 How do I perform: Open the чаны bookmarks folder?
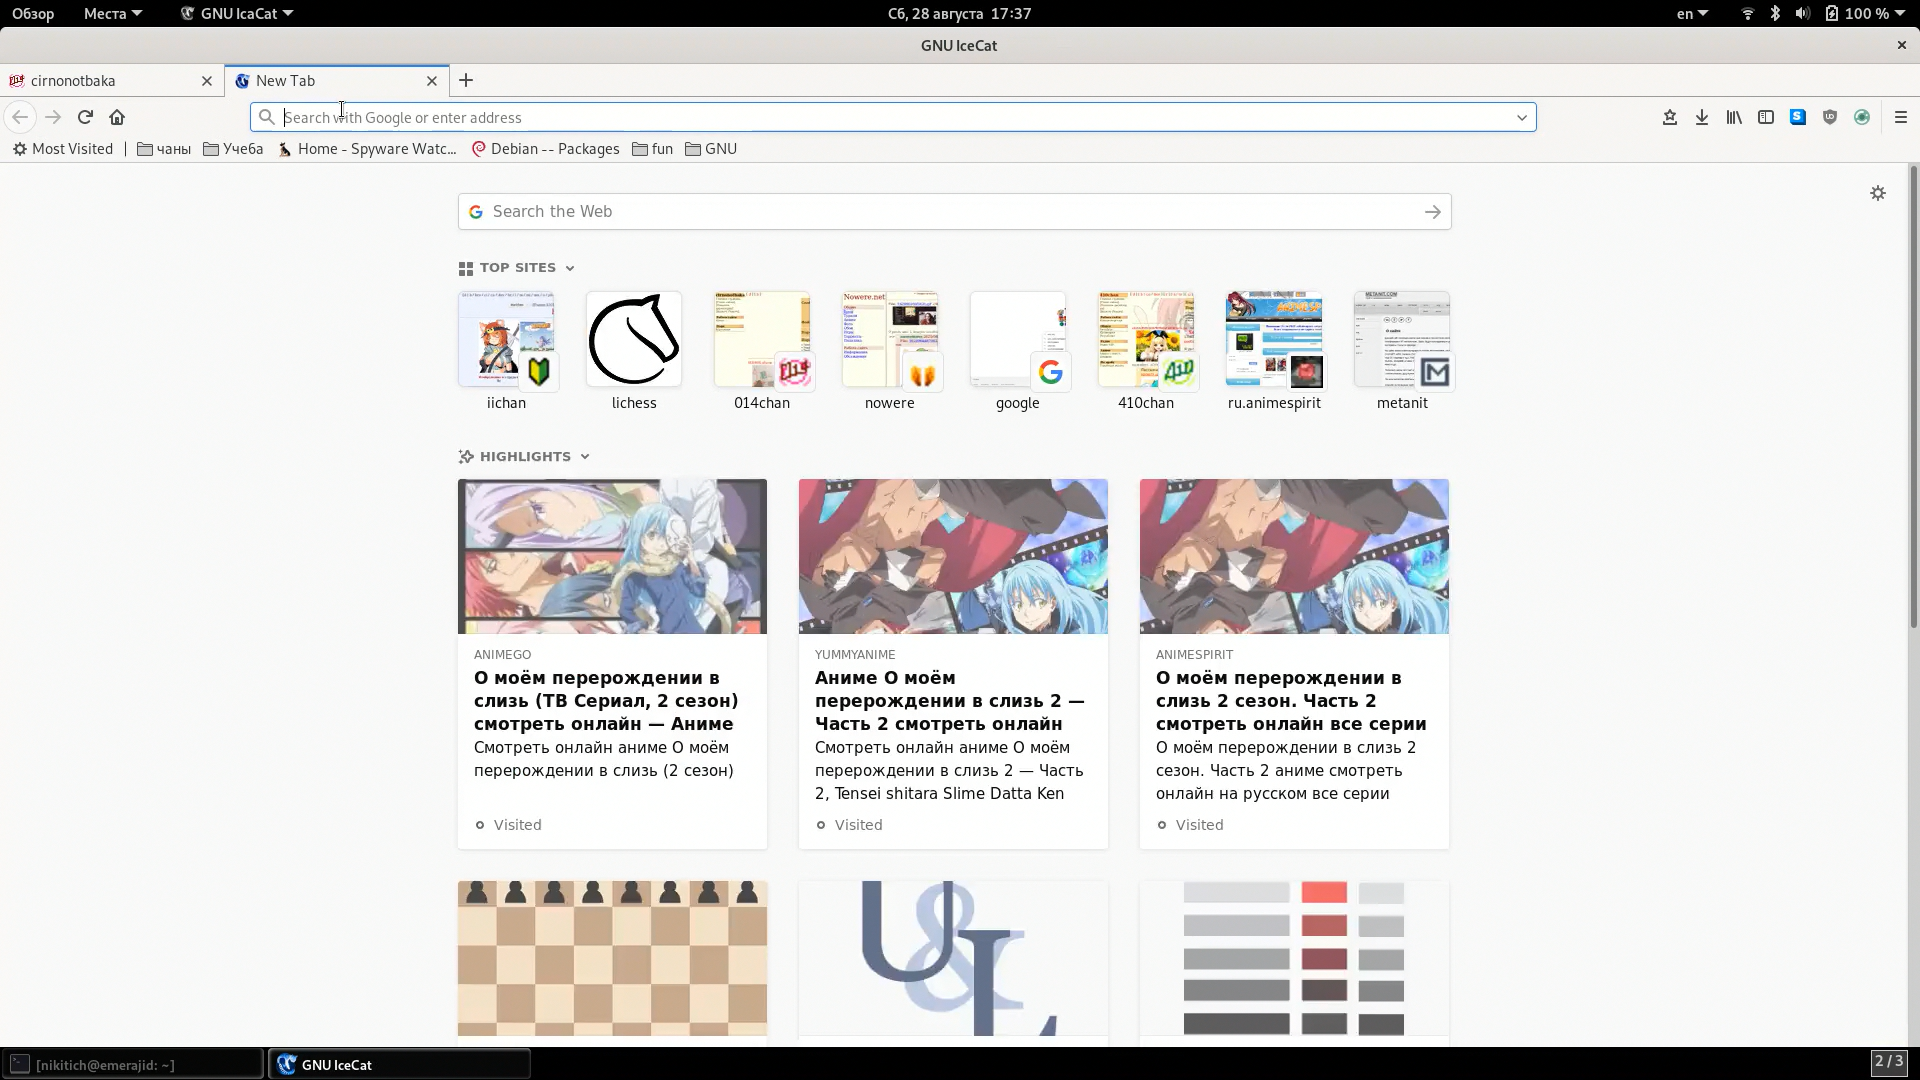tap(164, 149)
